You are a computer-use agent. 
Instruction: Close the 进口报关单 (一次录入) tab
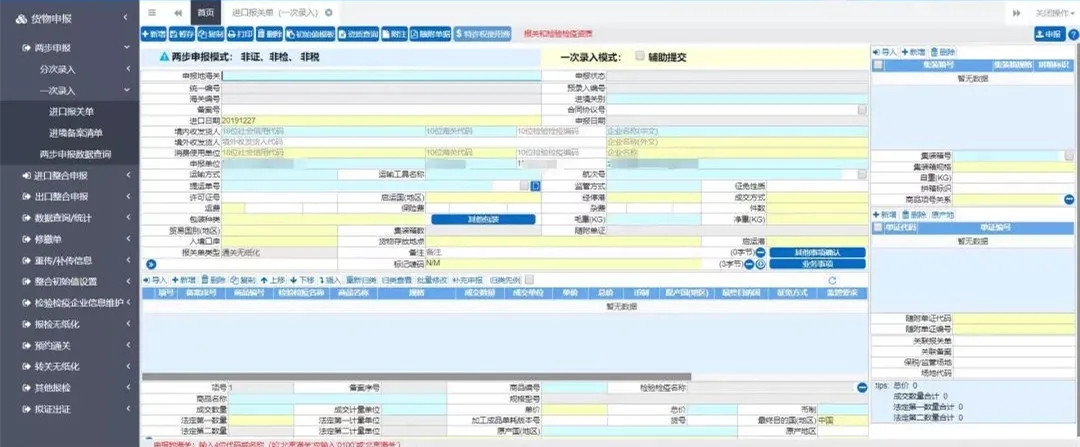point(329,12)
